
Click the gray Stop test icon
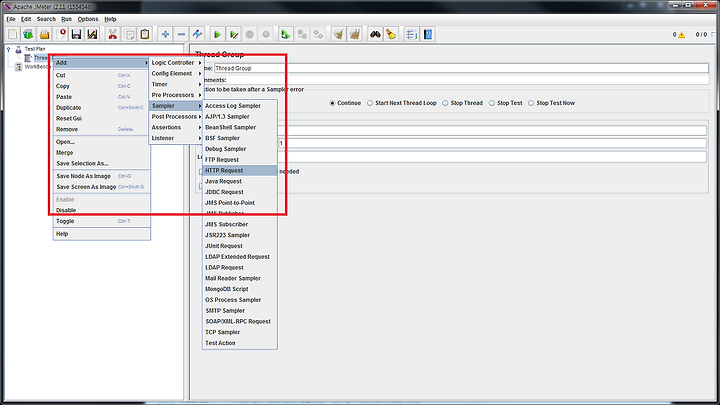click(250, 34)
